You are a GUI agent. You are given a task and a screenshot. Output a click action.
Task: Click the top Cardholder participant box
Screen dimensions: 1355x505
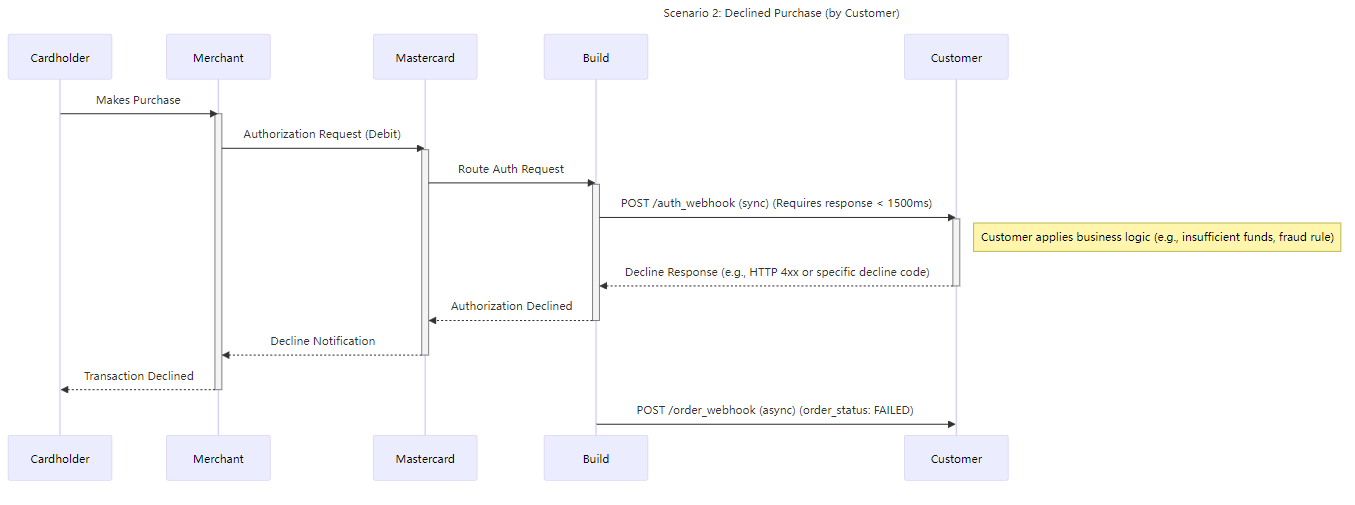(60, 58)
